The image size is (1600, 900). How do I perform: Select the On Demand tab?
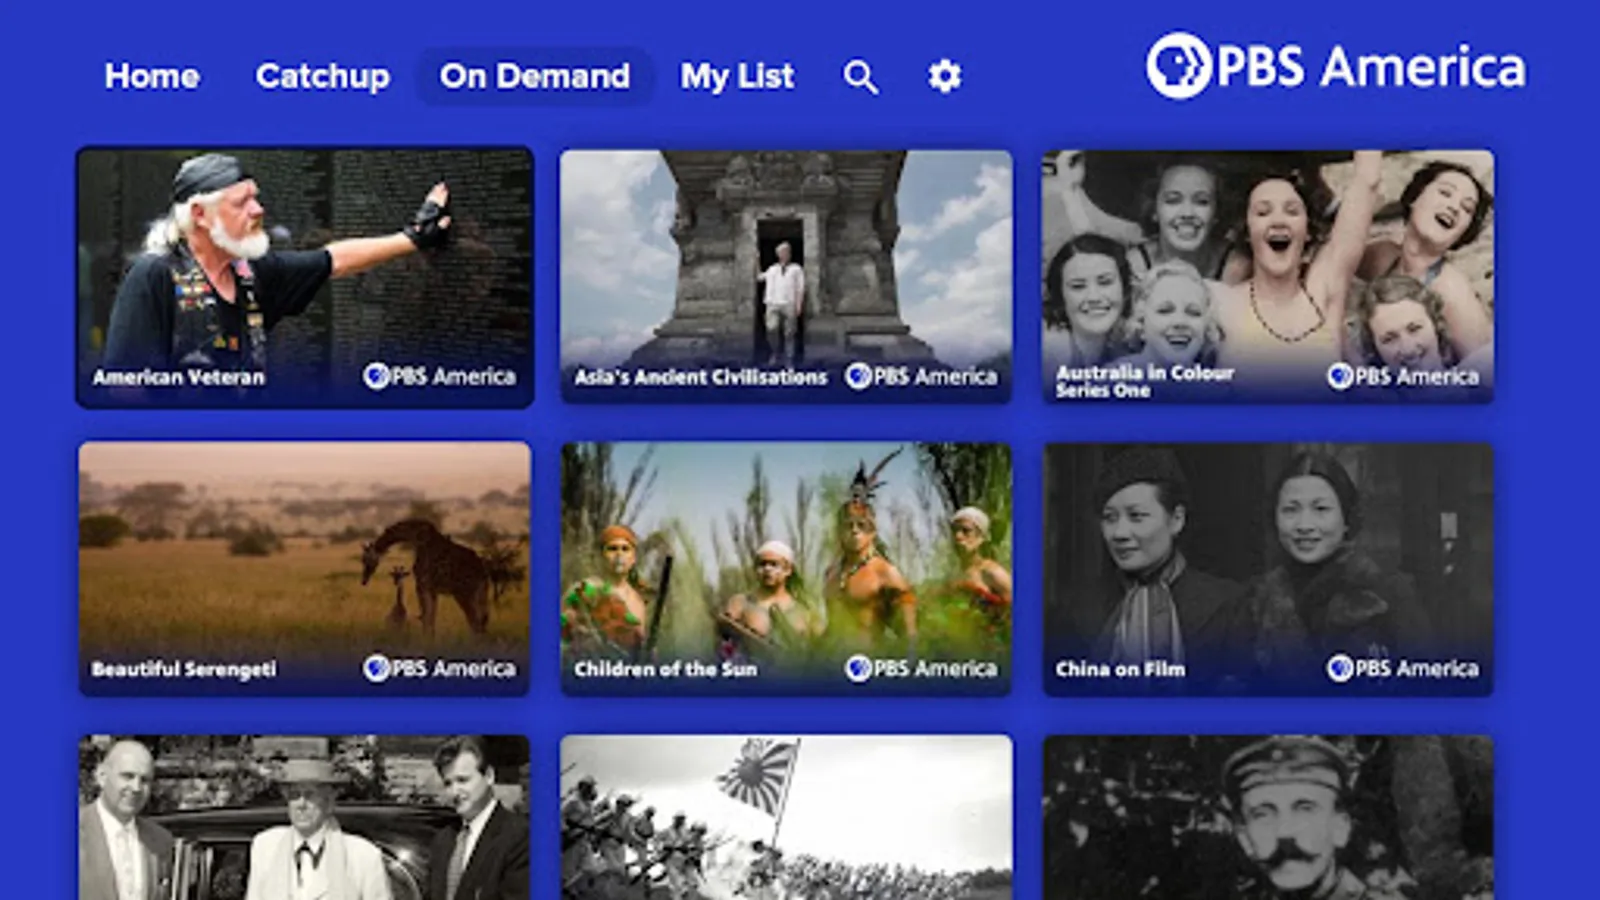point(535,76)
